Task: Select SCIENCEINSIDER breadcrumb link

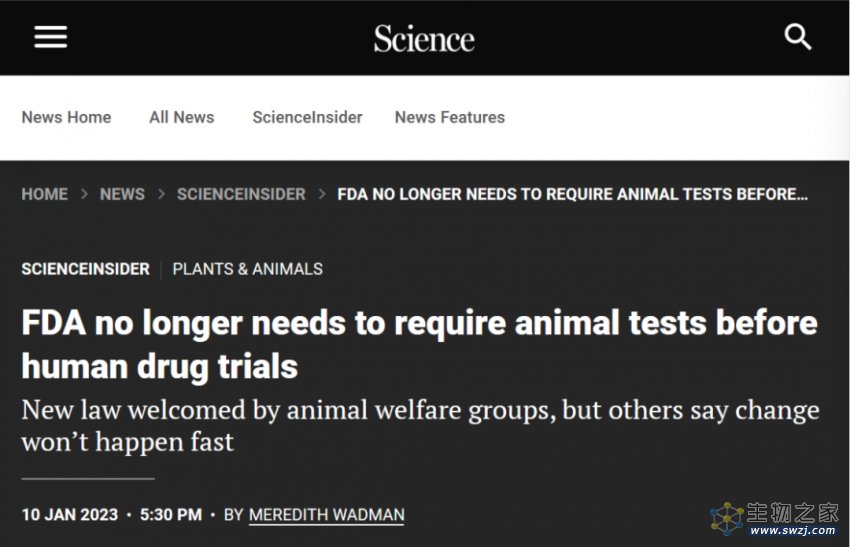Action: click(241, 194)
